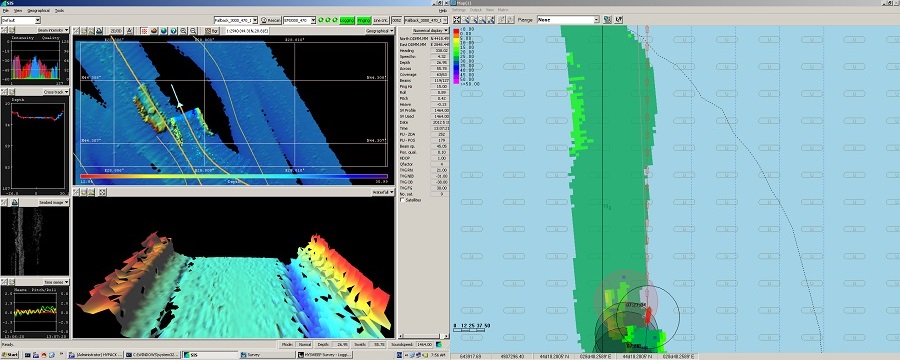900x360 pixels.
Task: Expand the Cross track view selector
Action: point(56,92)
